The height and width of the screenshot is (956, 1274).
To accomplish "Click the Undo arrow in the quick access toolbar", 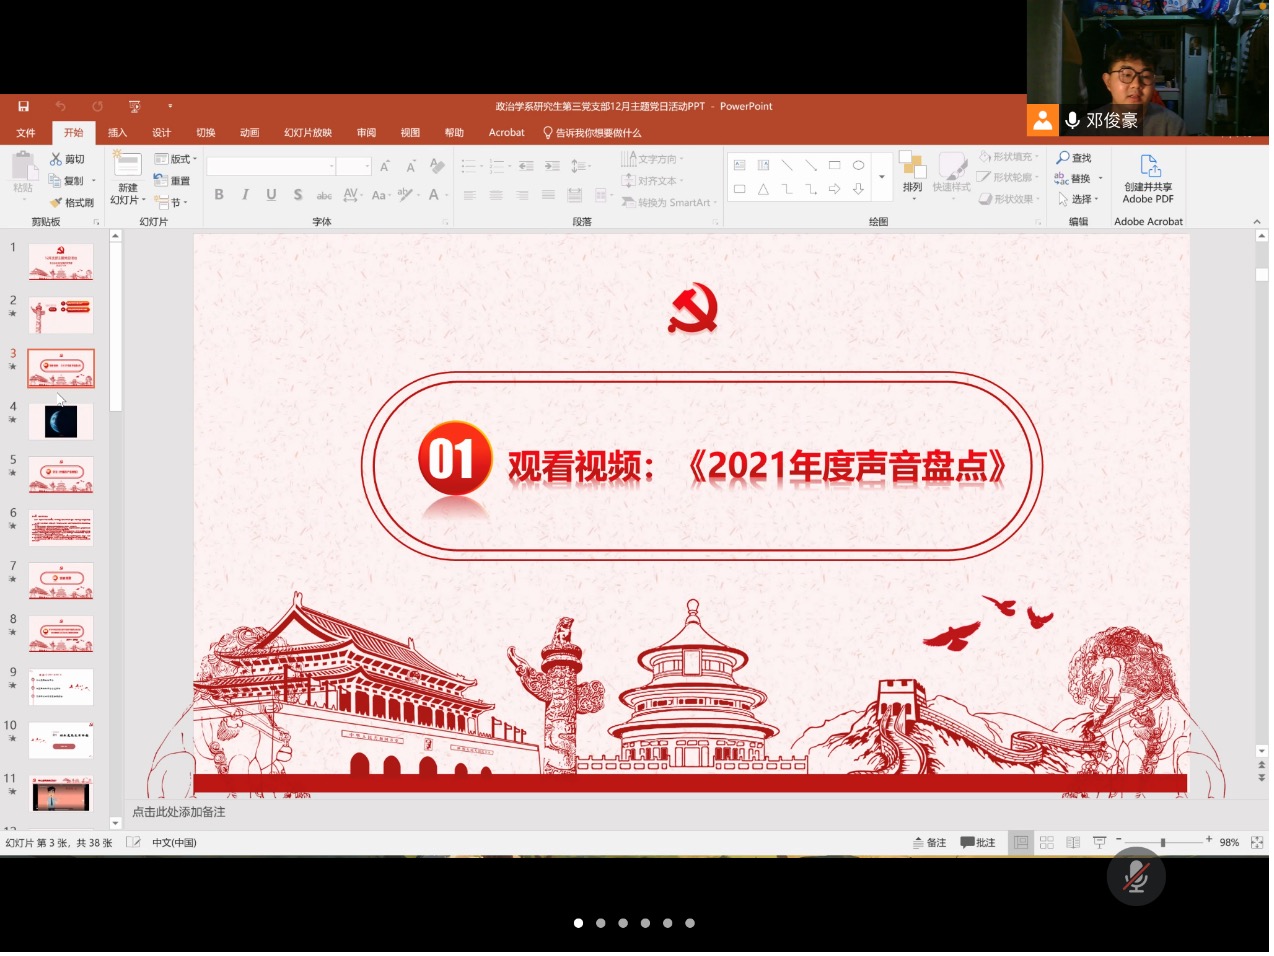I will [x=60, y=106].
